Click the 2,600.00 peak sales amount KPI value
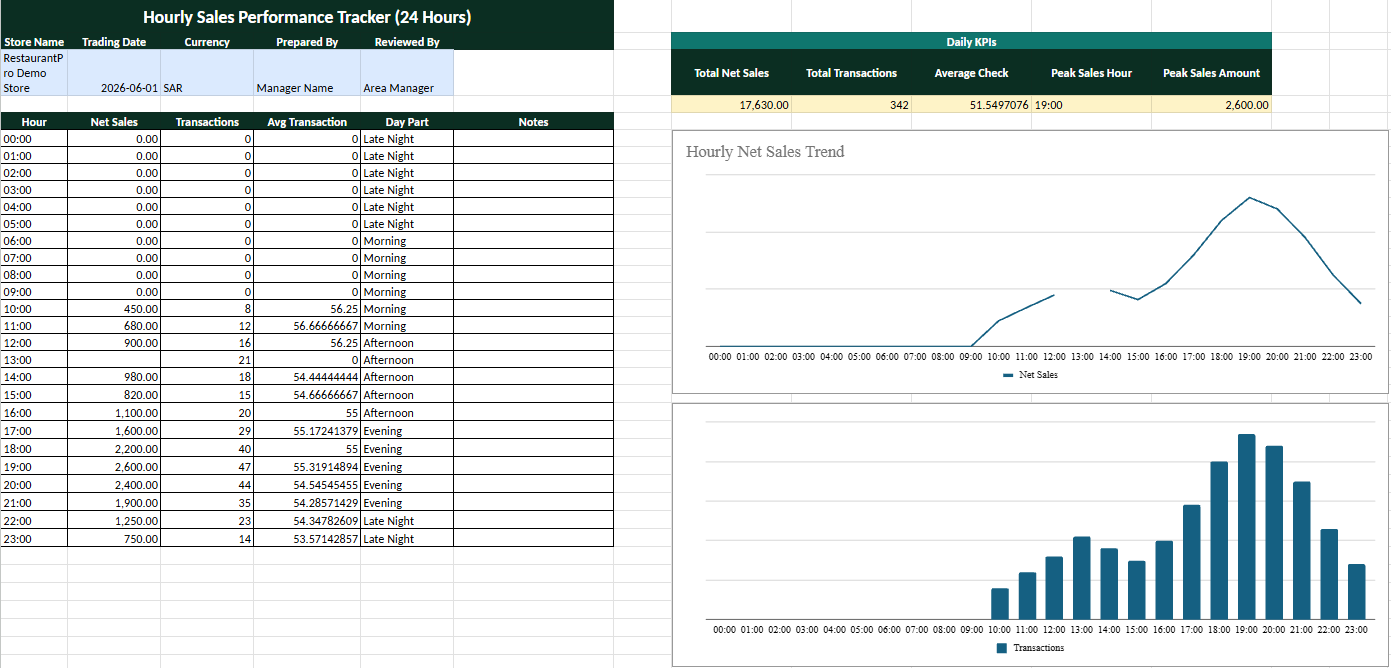The height and width of the screenshot is (668, 1391). click(x=1211, y=105)
